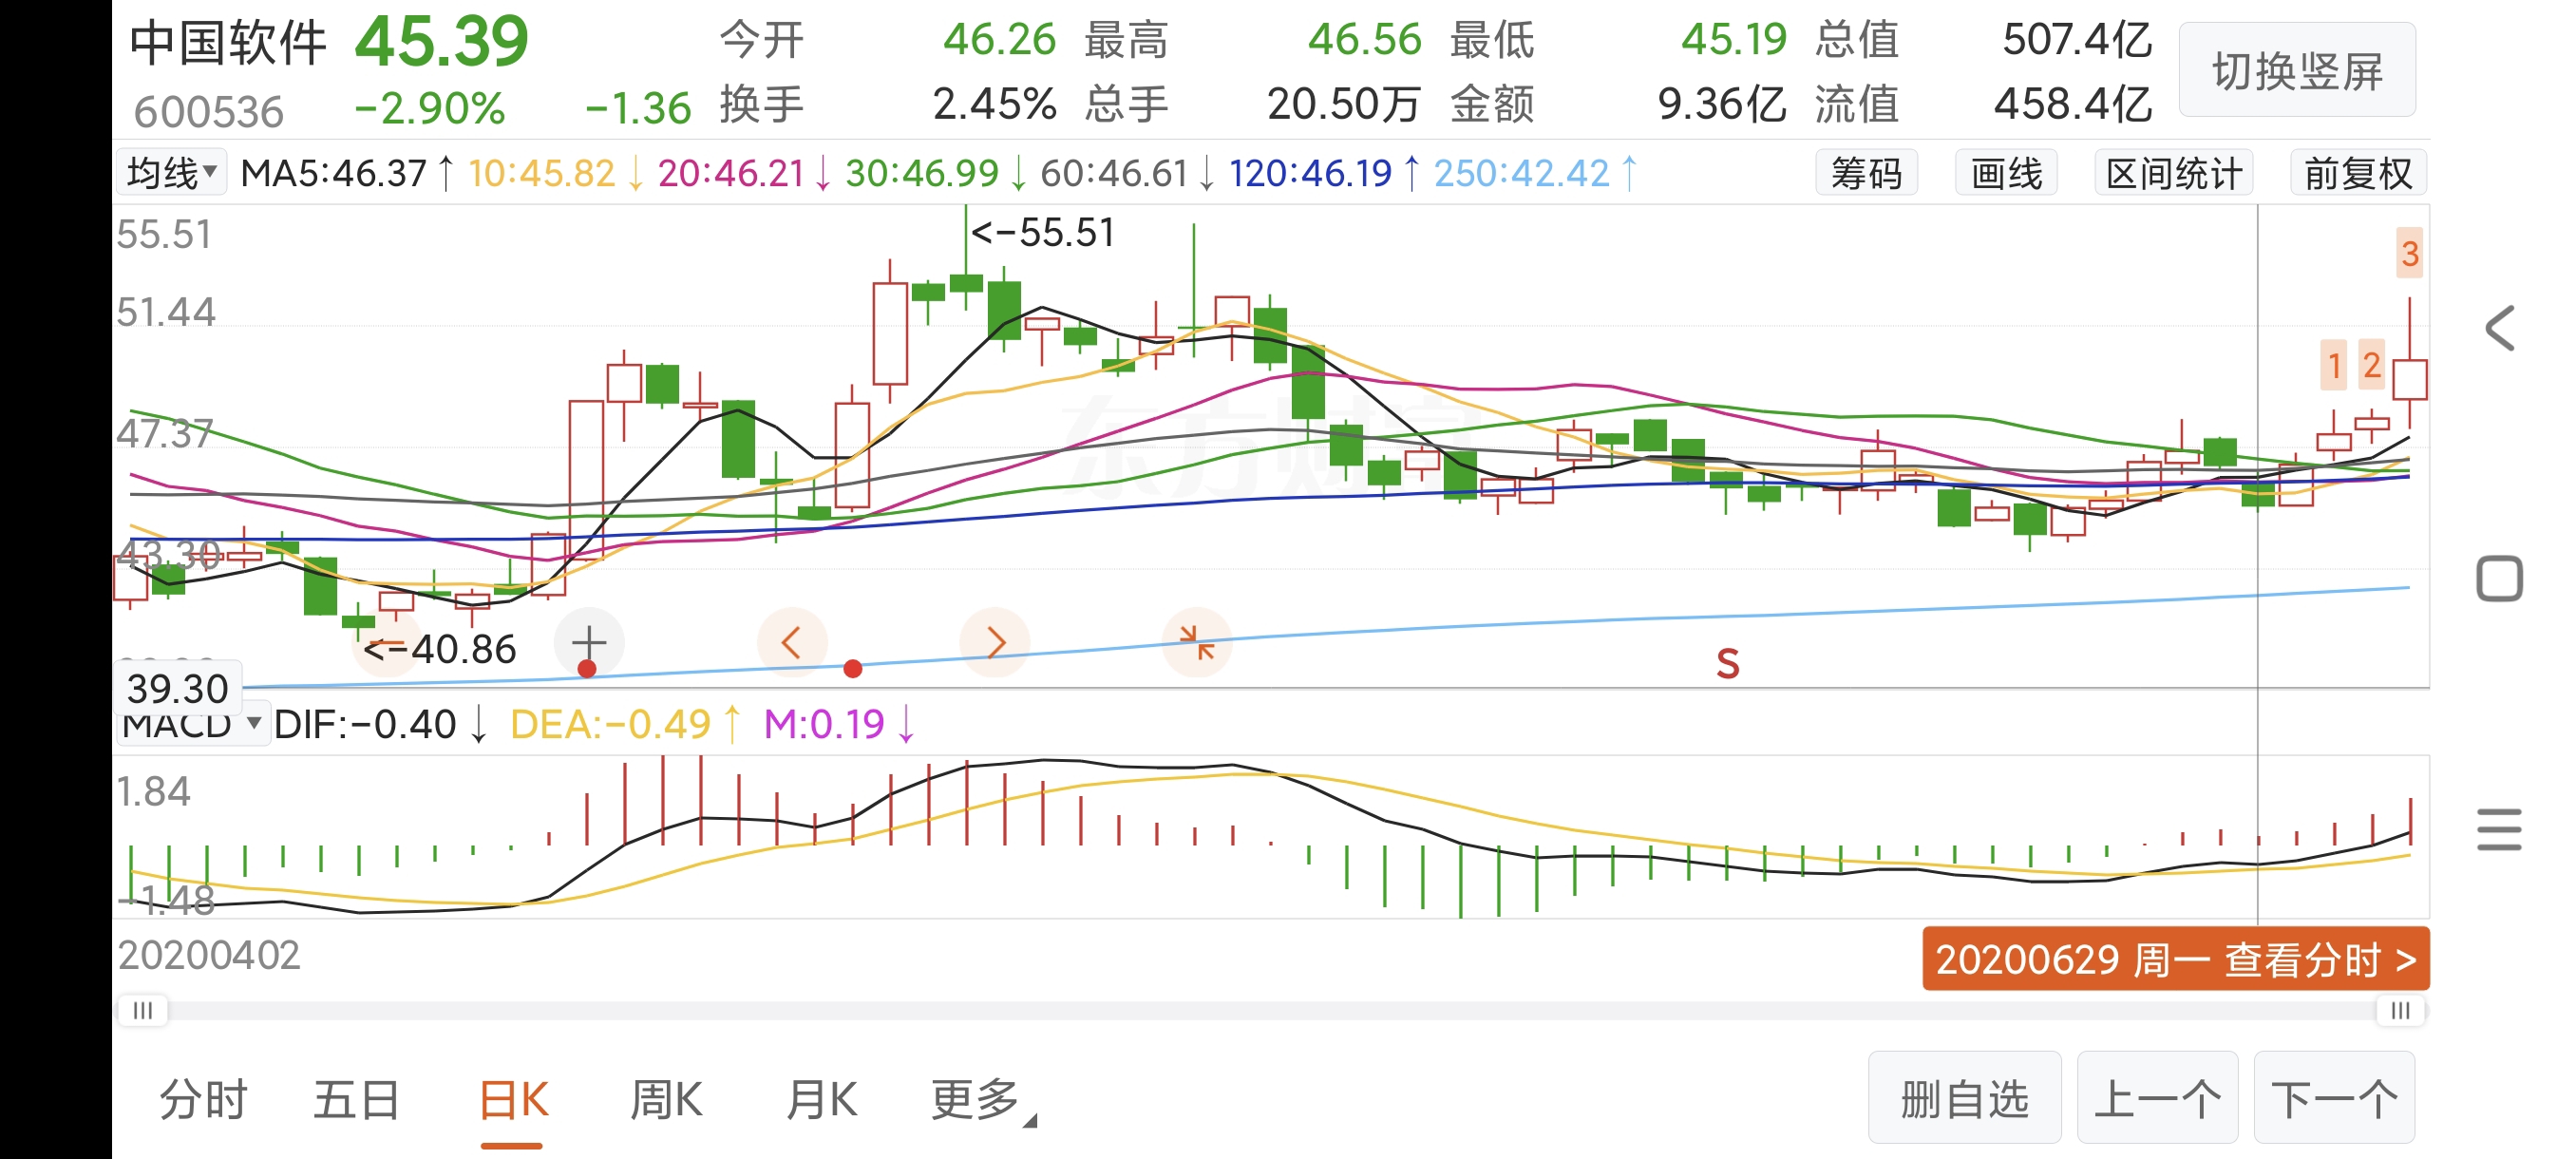
Task: Click the orange left arrow chart icon
Action: (x=791, y=642)
